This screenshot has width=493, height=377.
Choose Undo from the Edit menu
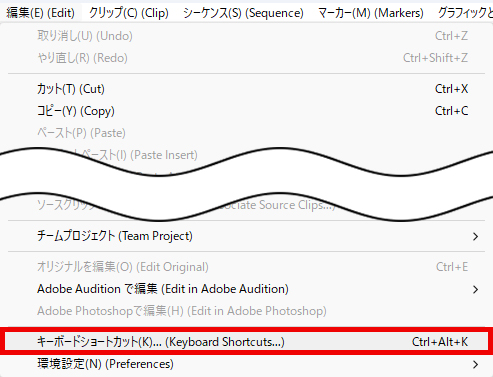(247, 36)
